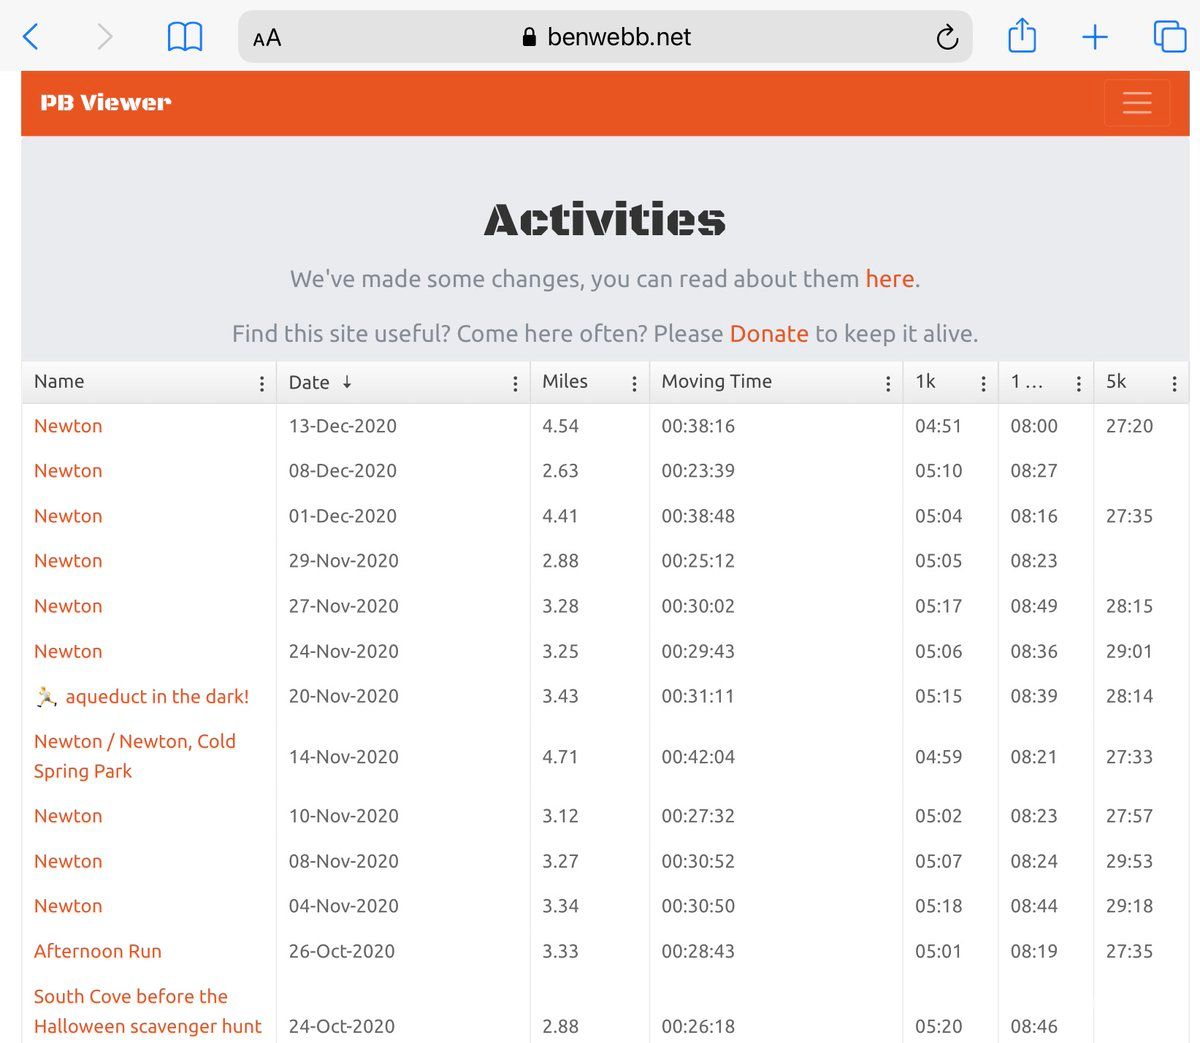Sort by the Miles column header

point(565,382)
